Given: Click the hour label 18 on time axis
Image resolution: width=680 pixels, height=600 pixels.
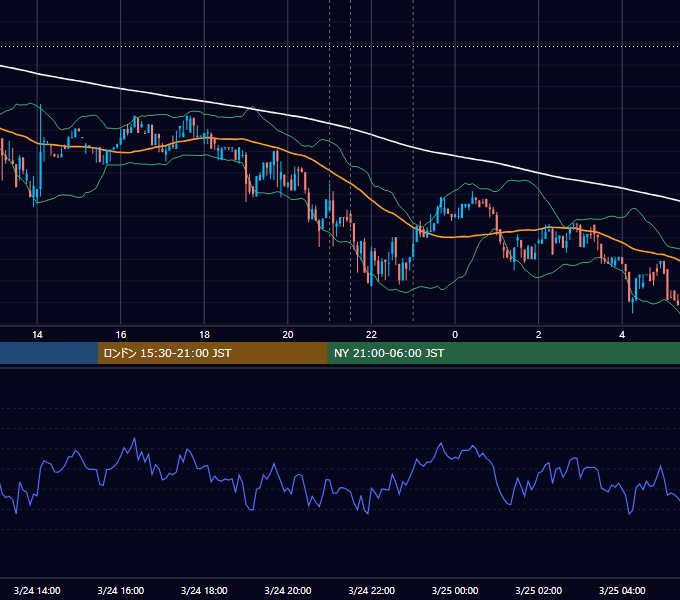Looking at the screenshot, I should pyautogui.click(x=204, y=335).
